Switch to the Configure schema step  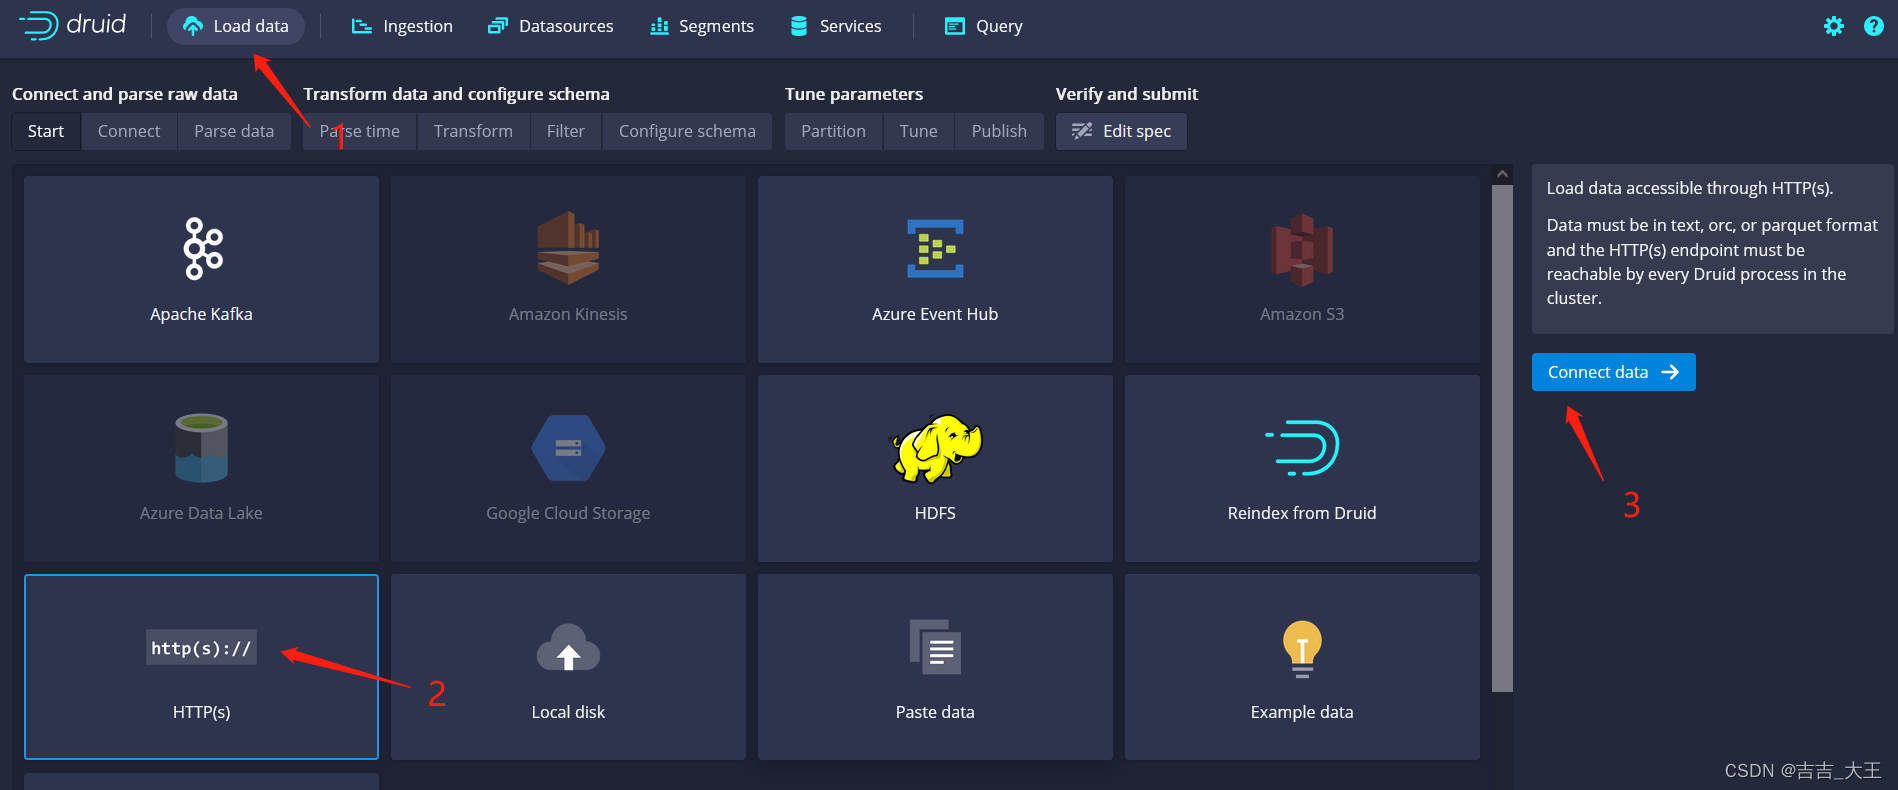(687, 131)
